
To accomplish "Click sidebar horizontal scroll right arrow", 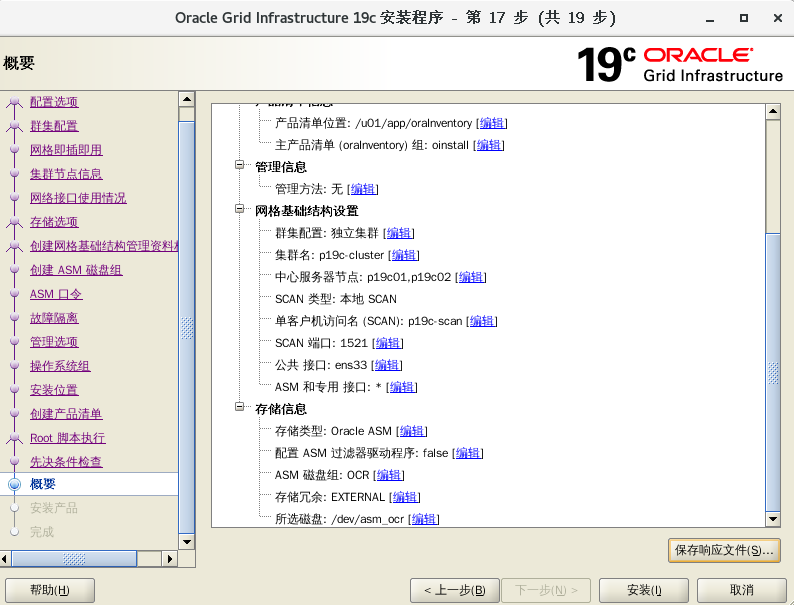I will click(x=170, y=559).
